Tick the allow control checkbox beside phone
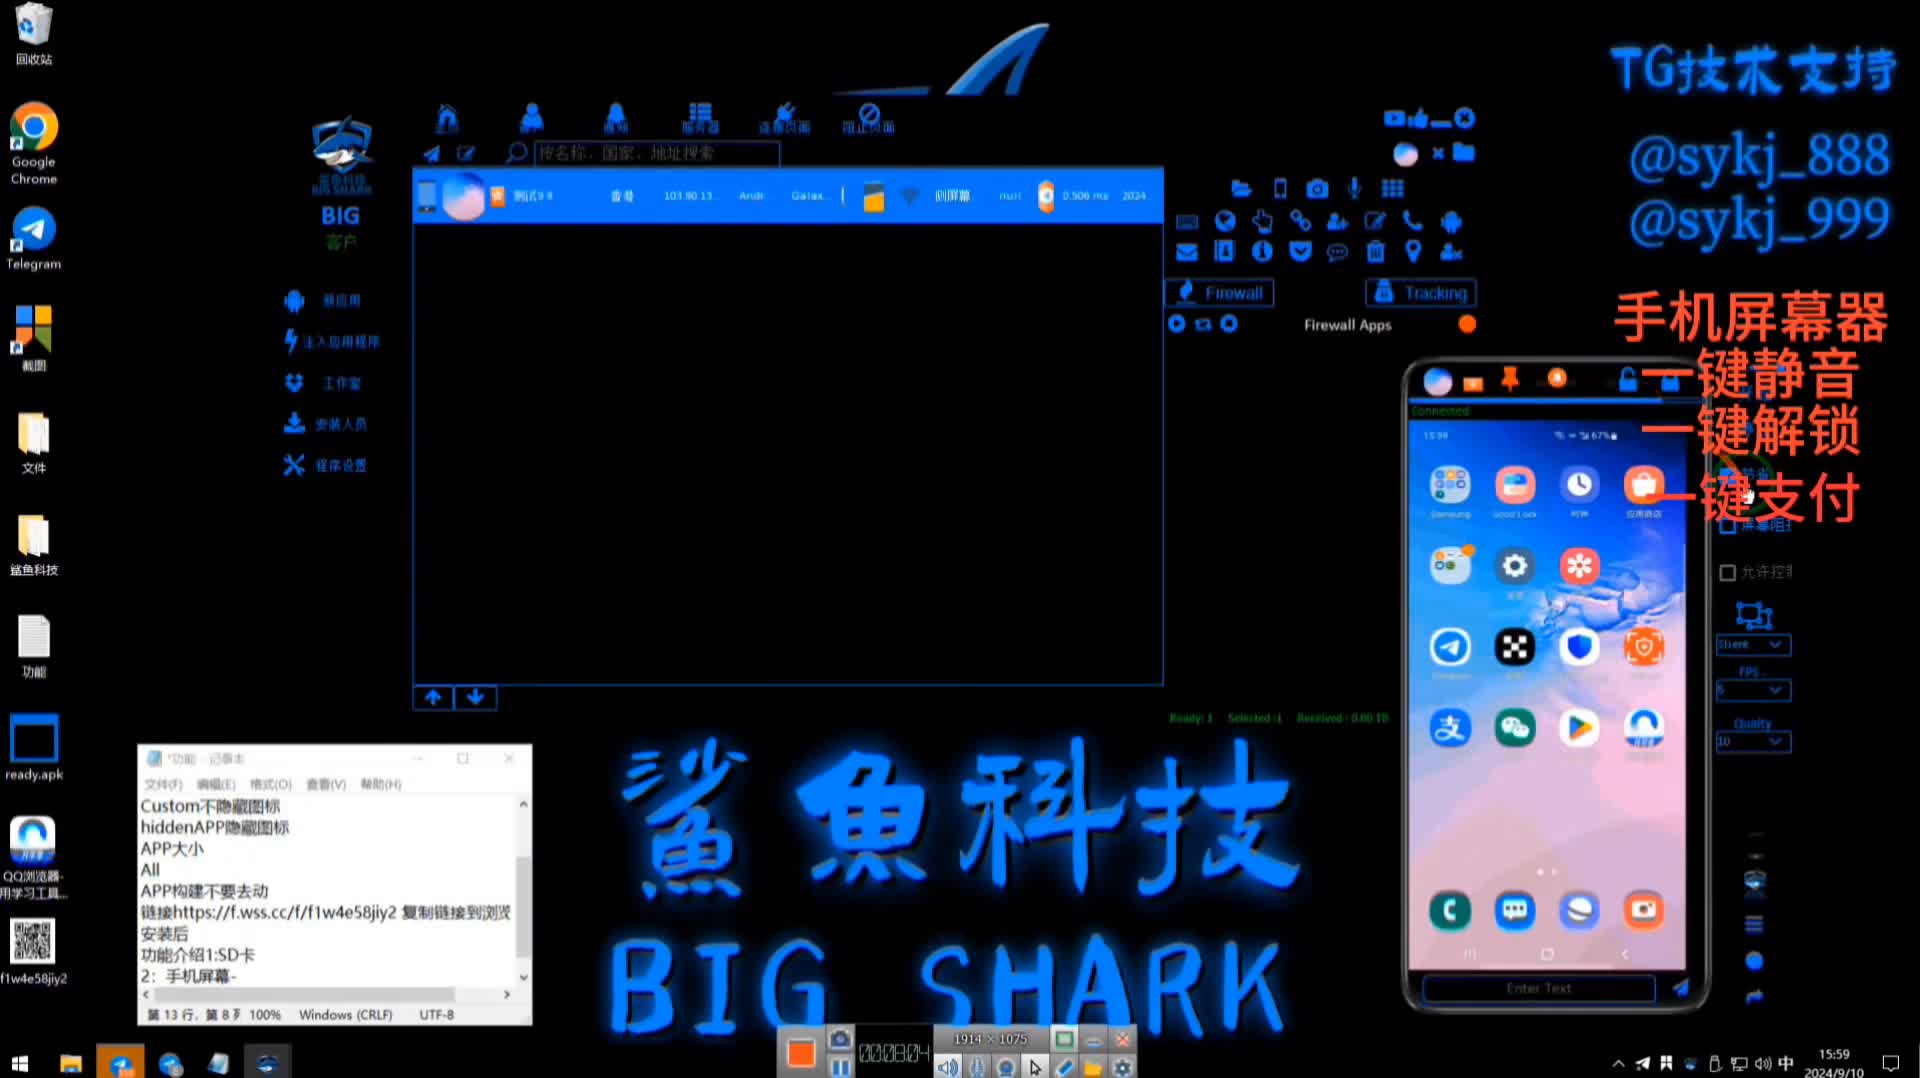The width and height of the screenshot is (1920, 1078). pyautogui.click(x=1727, y=572)
